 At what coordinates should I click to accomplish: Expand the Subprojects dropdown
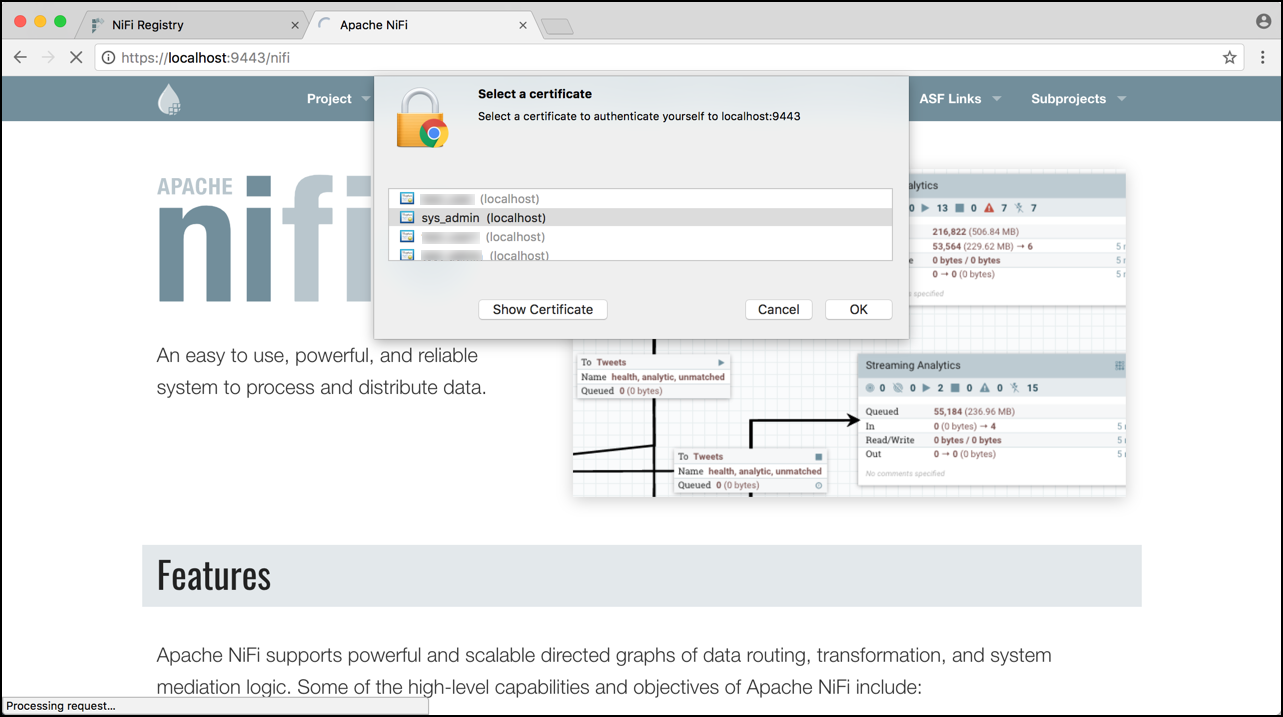[1077, 98]
